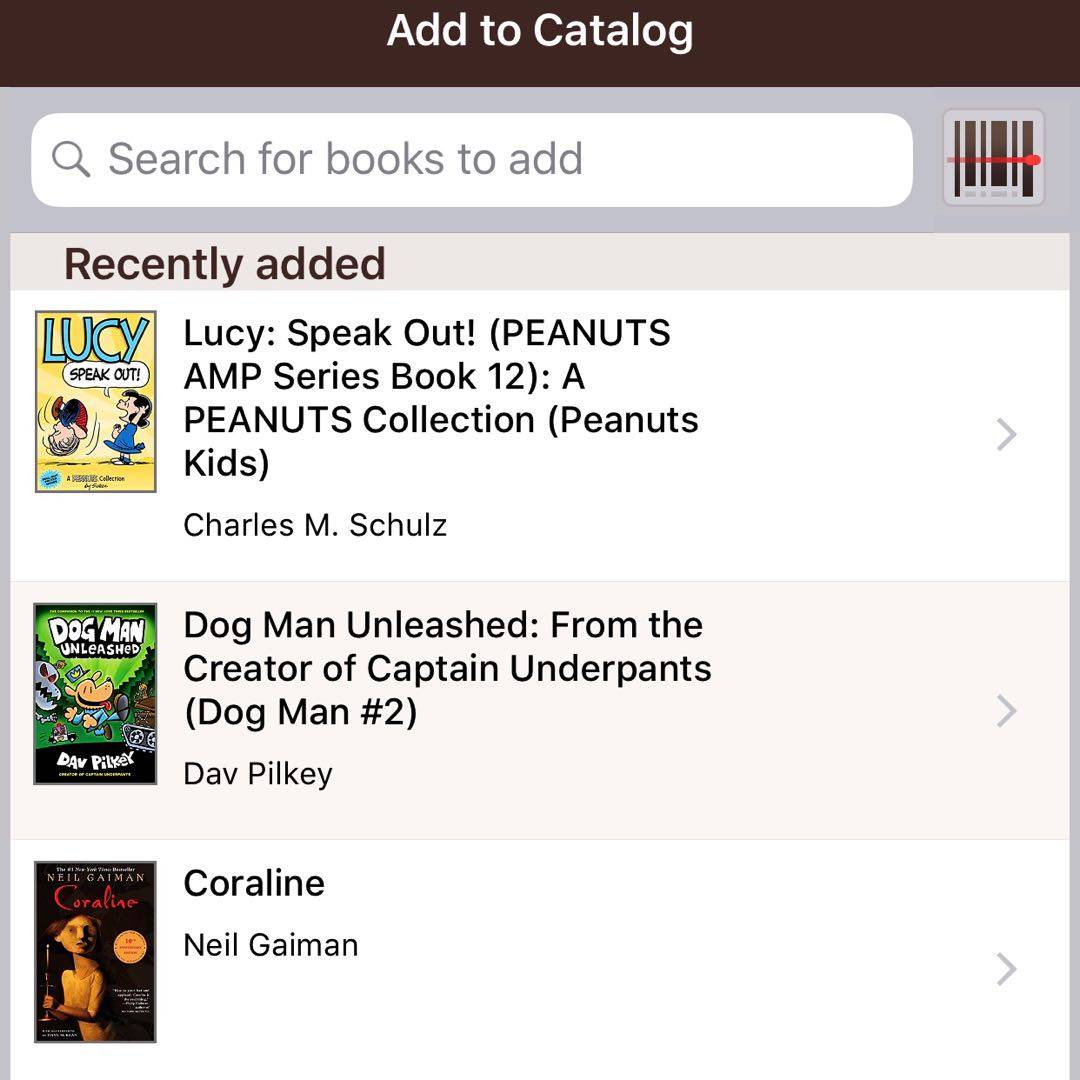The width and height of the screenshot is (1080, 1080).
Task: Click author name Charles M. Schulz
Action: tap(315, 525)
